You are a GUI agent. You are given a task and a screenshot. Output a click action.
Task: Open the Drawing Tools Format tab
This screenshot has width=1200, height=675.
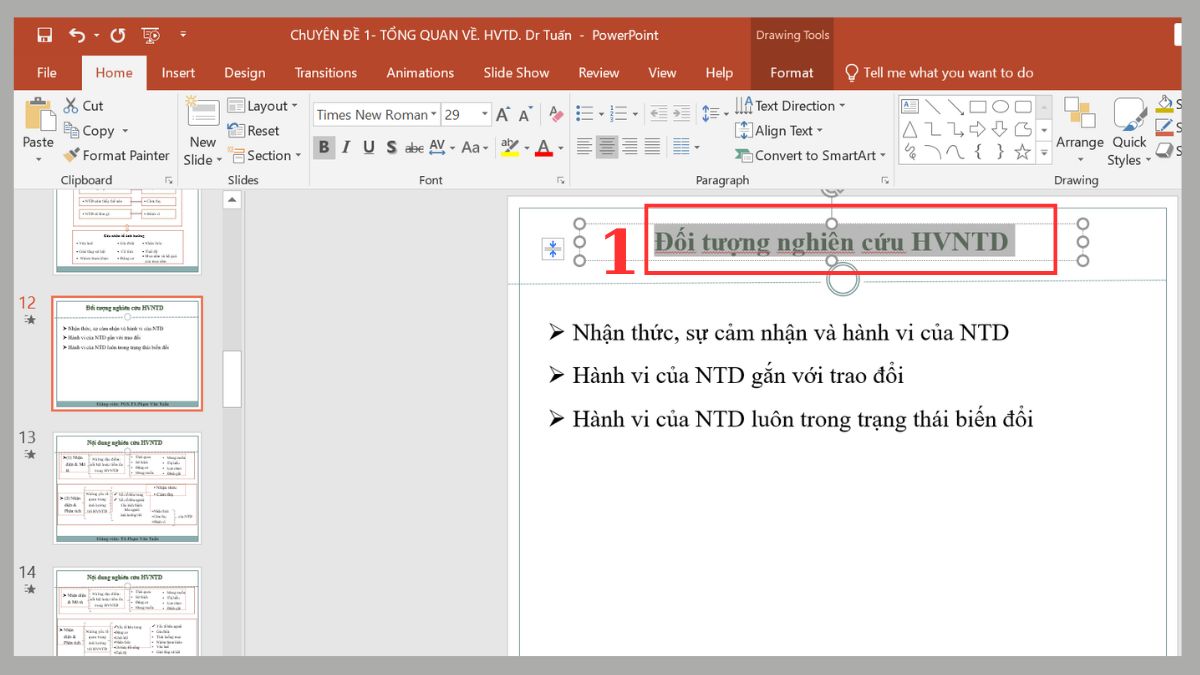792,72
